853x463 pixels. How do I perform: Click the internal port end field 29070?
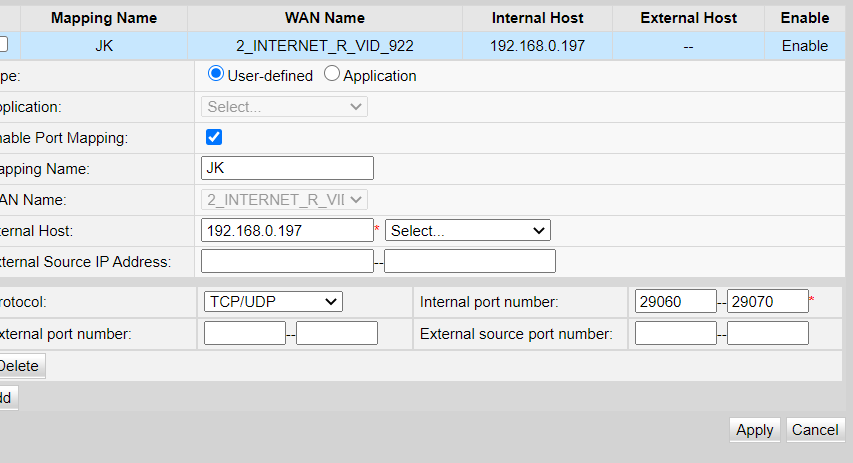click(767, 301)
